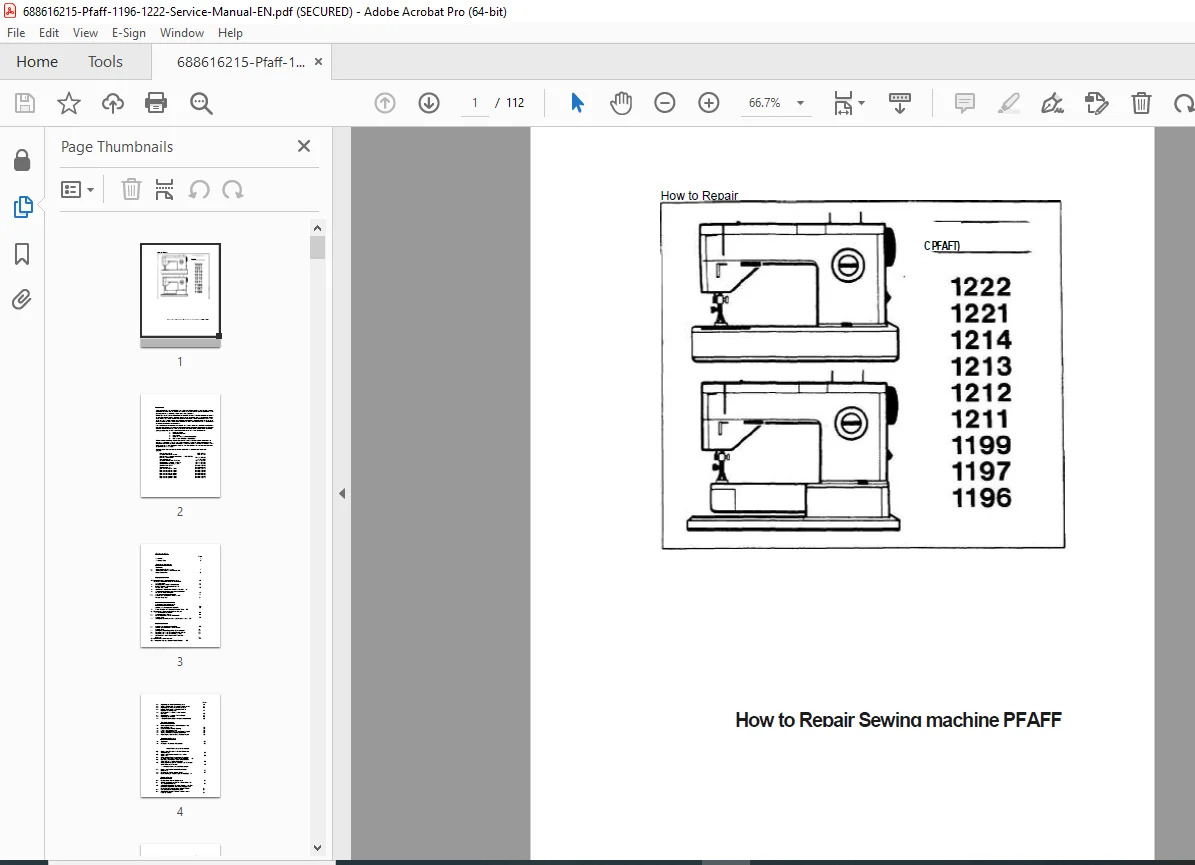Click model number 1196 in the document
Image resolution: width=1195 pixels, height=865 pixels.
click(981, 498)
